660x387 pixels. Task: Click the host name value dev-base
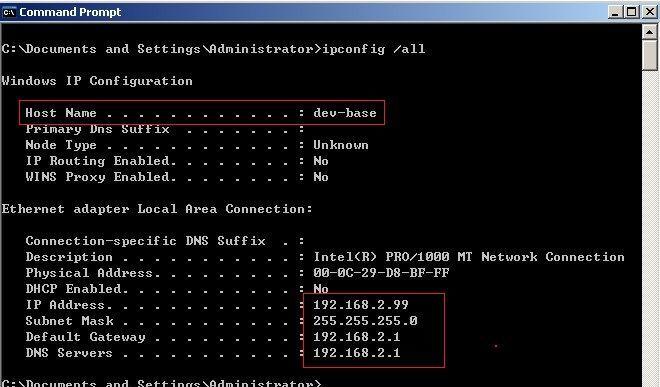coord(345,113)
